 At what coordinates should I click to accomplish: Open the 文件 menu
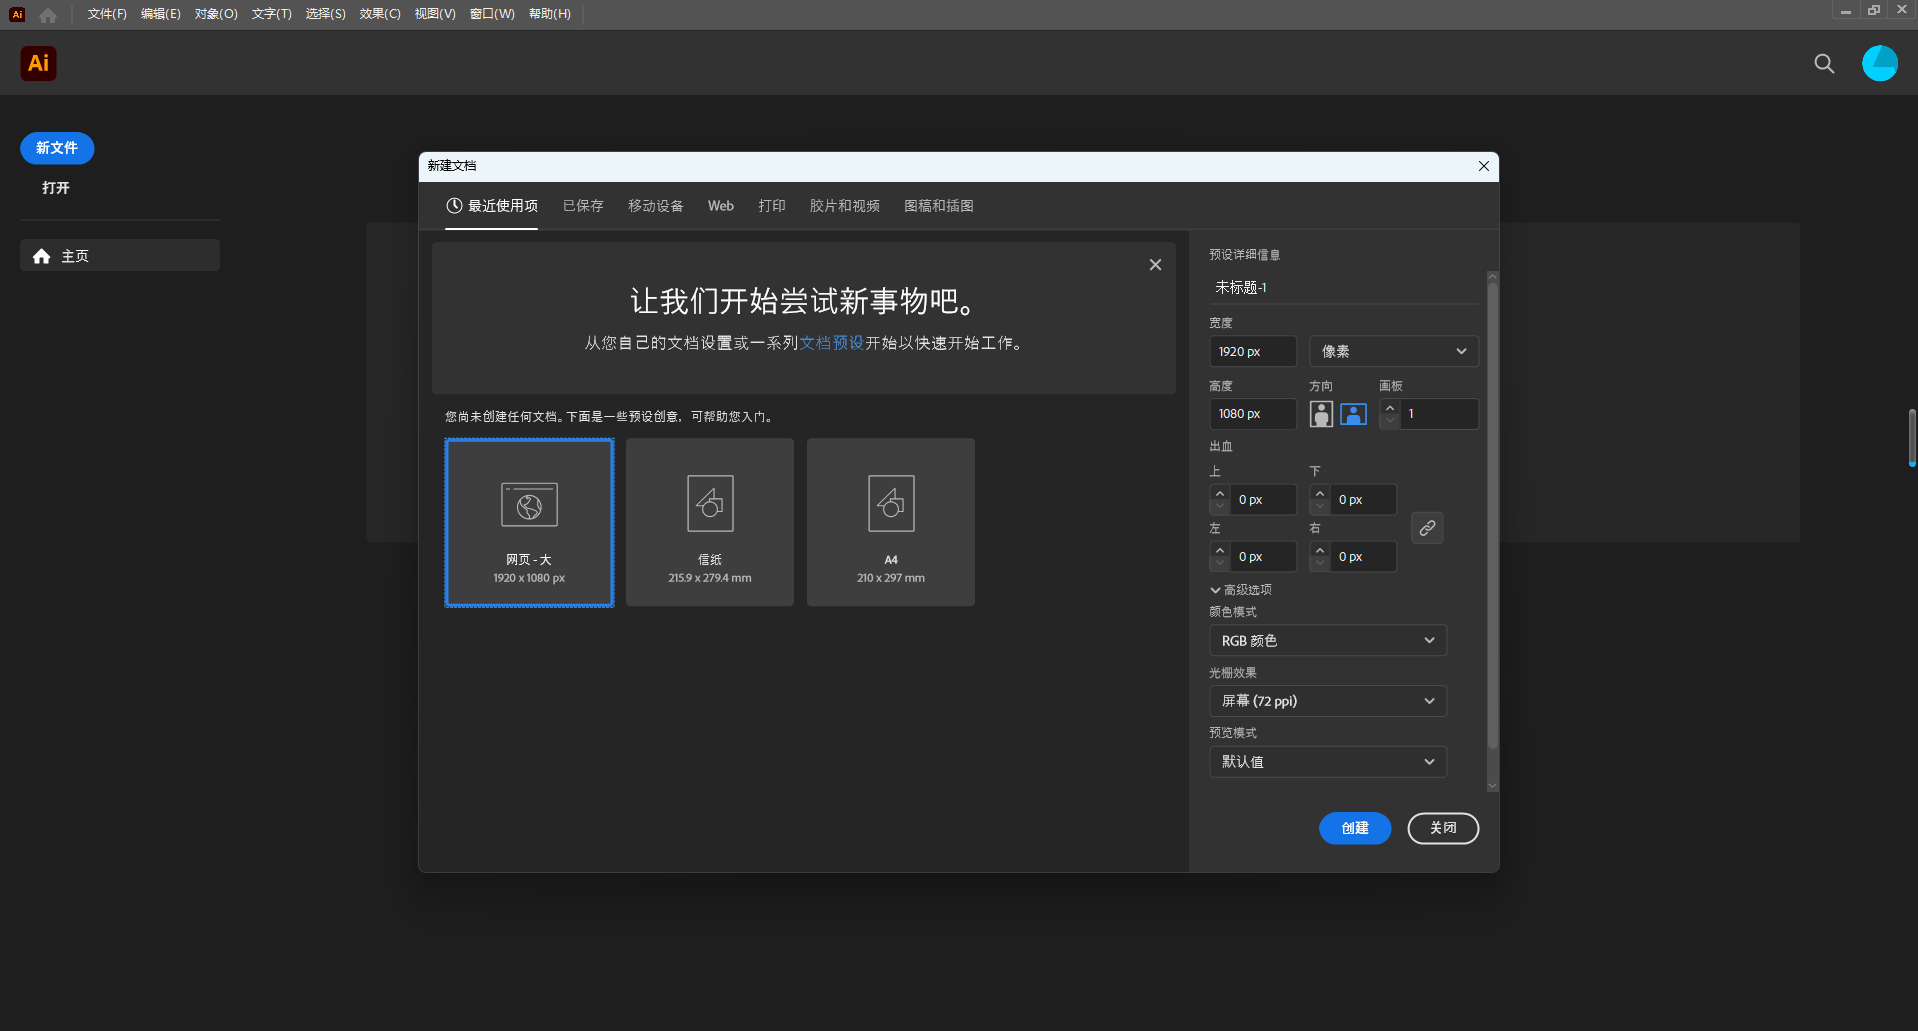105,14
